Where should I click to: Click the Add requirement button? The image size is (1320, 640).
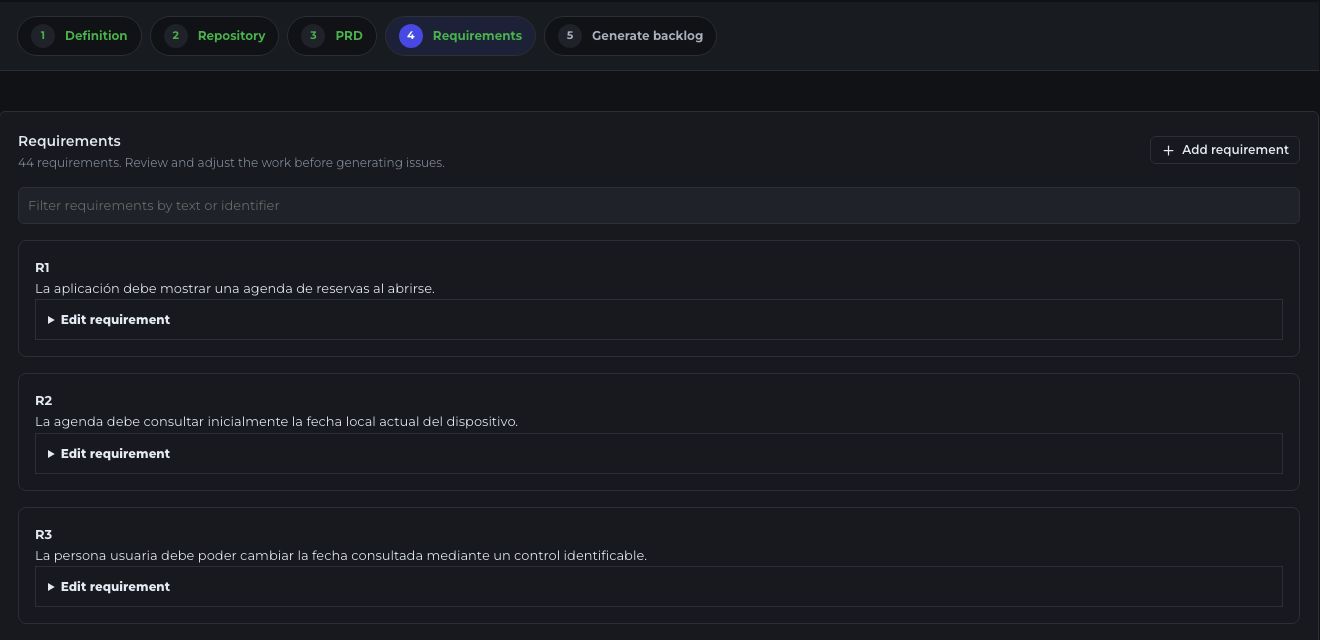(x=1224, y=150)
